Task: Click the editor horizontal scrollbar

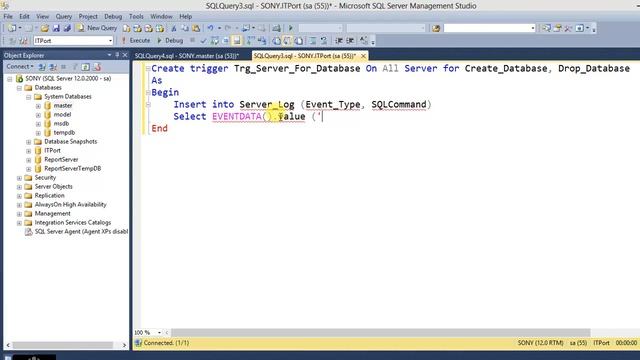Action: [380, 333]
